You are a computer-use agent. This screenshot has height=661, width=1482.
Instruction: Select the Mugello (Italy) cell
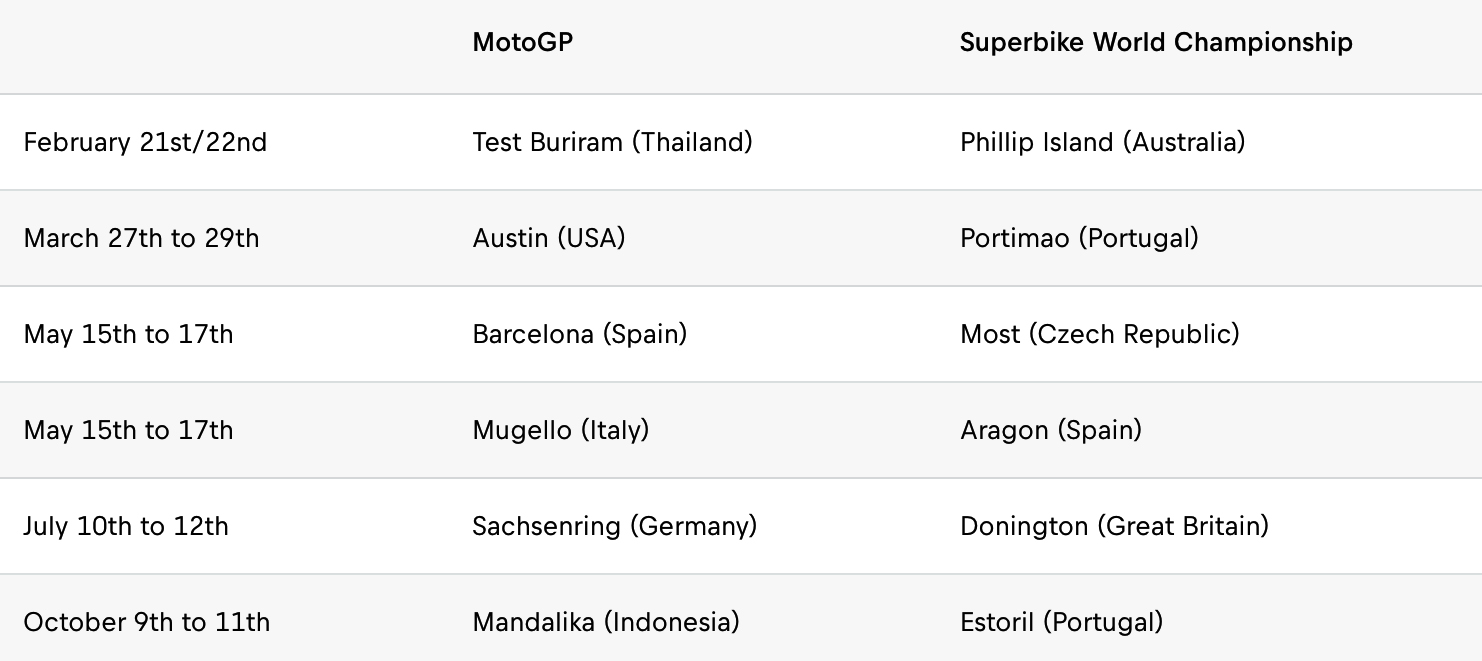[x=560, y=430]
